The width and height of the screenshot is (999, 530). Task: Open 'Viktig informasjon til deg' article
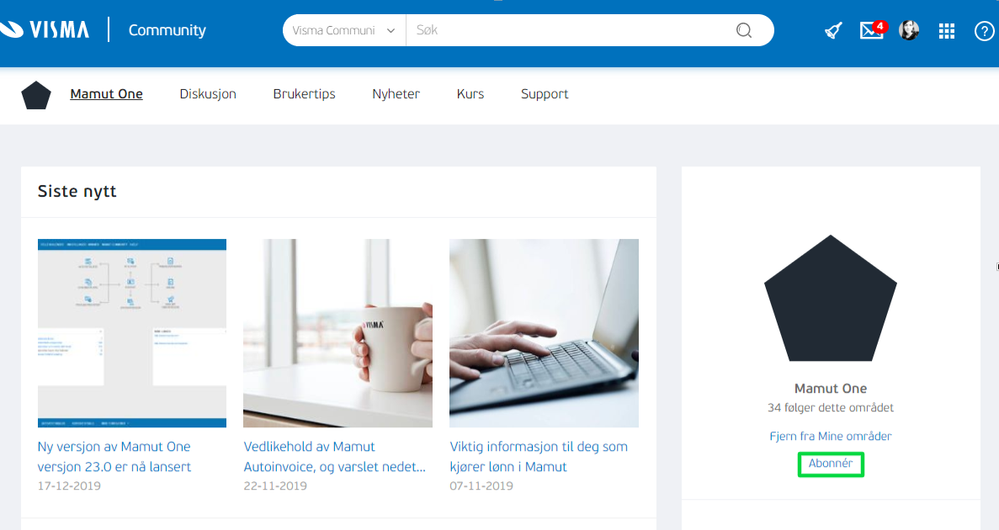[x=538, y=457]
